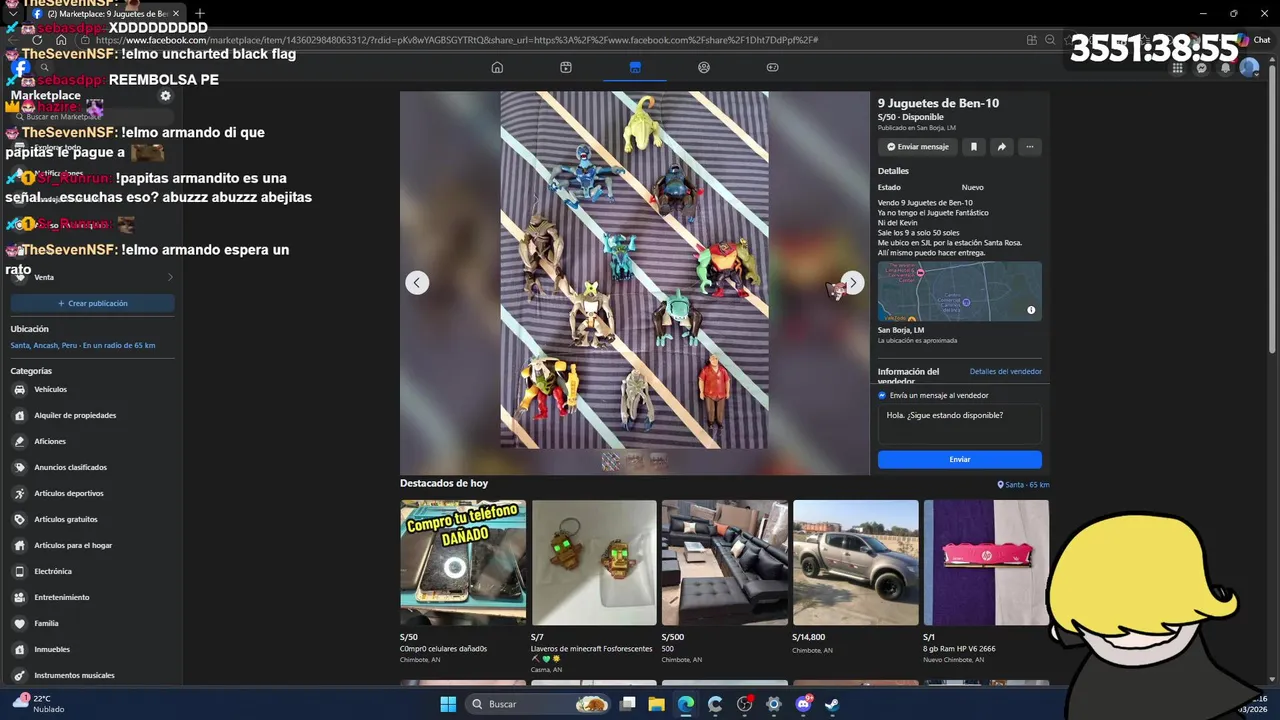The height and width of the screenshot is (720, 1280).
Task: Select the first photo thumbnail below image
Action: [x=610, y=461]
